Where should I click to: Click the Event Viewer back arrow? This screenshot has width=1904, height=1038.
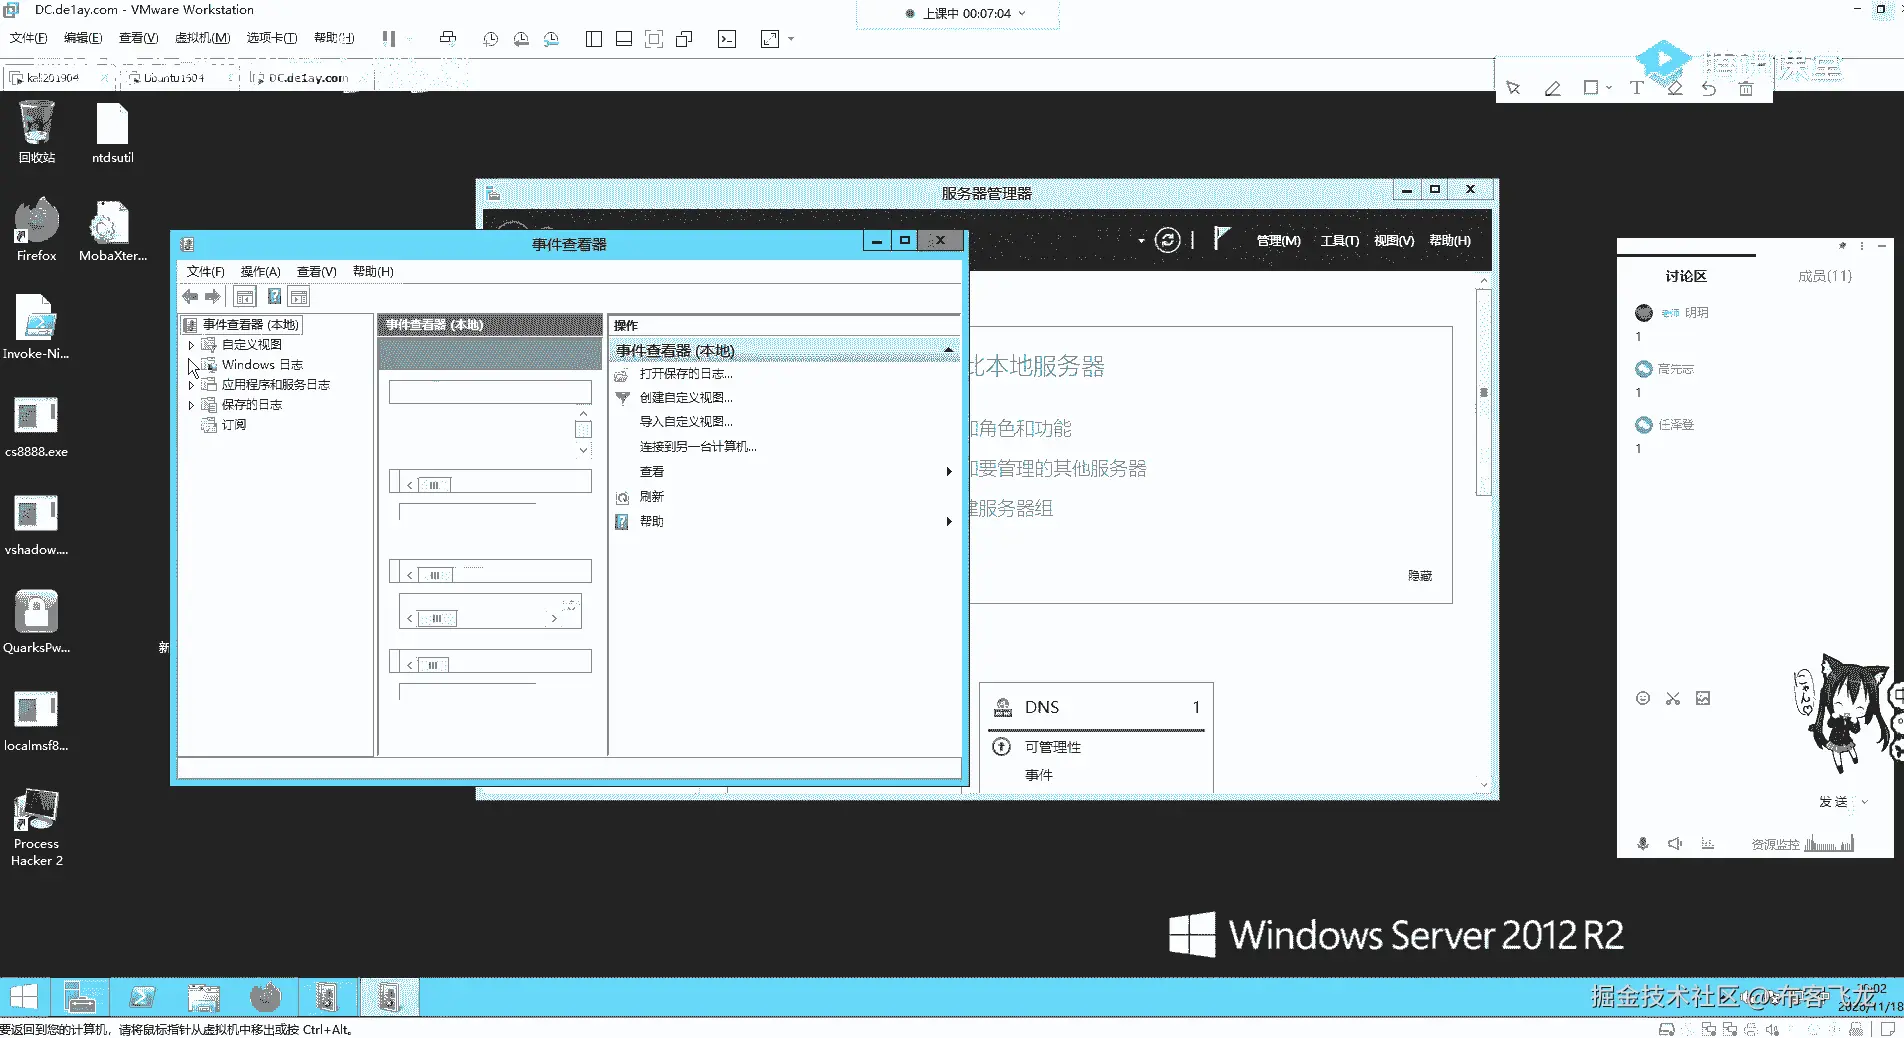[190, 297]
